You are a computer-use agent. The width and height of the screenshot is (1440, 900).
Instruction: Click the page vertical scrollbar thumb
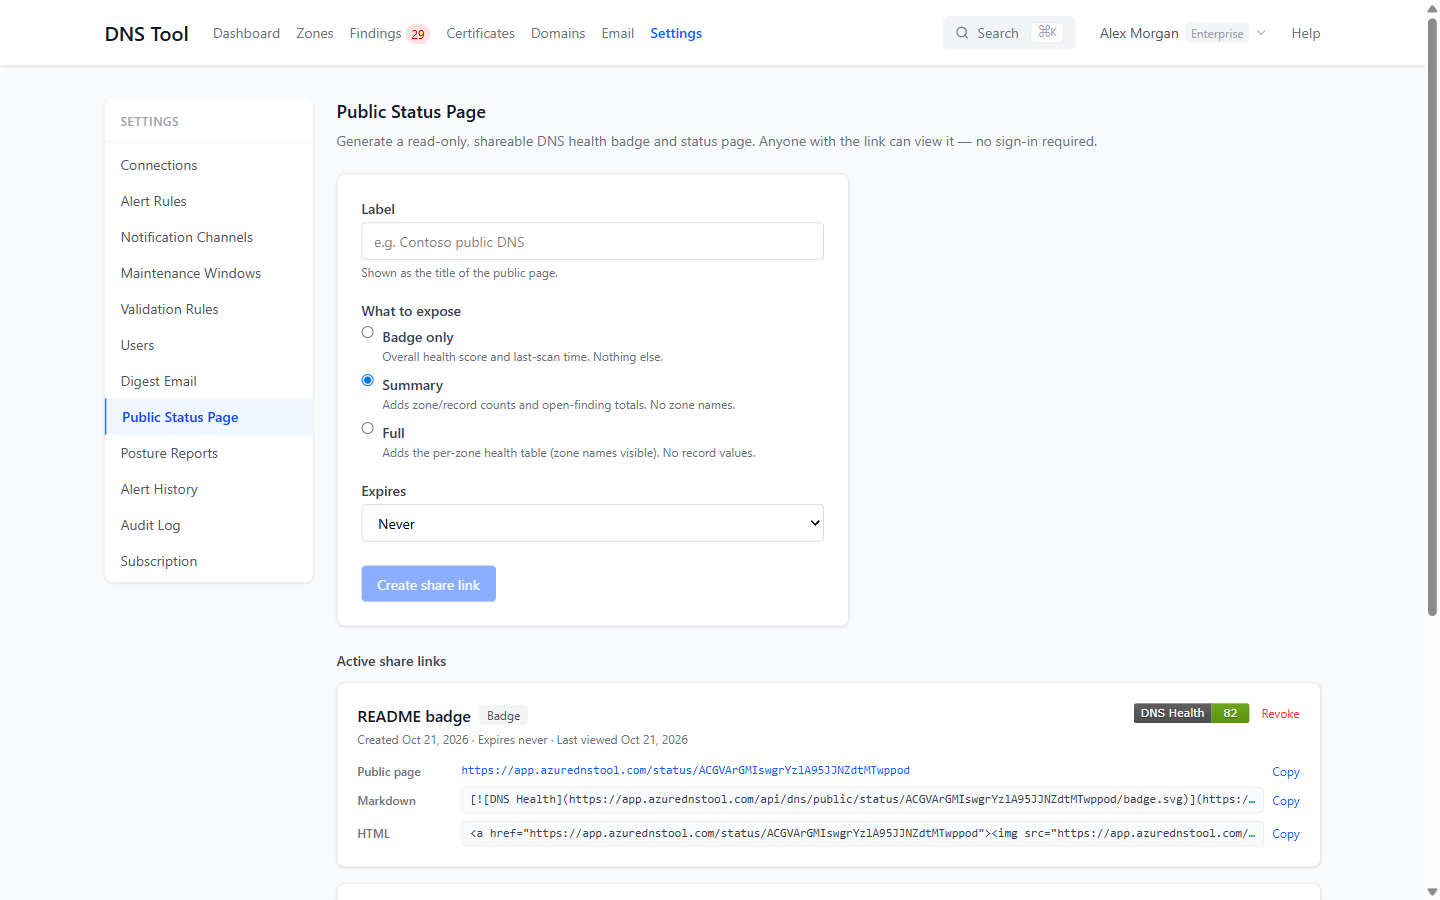1432,315
